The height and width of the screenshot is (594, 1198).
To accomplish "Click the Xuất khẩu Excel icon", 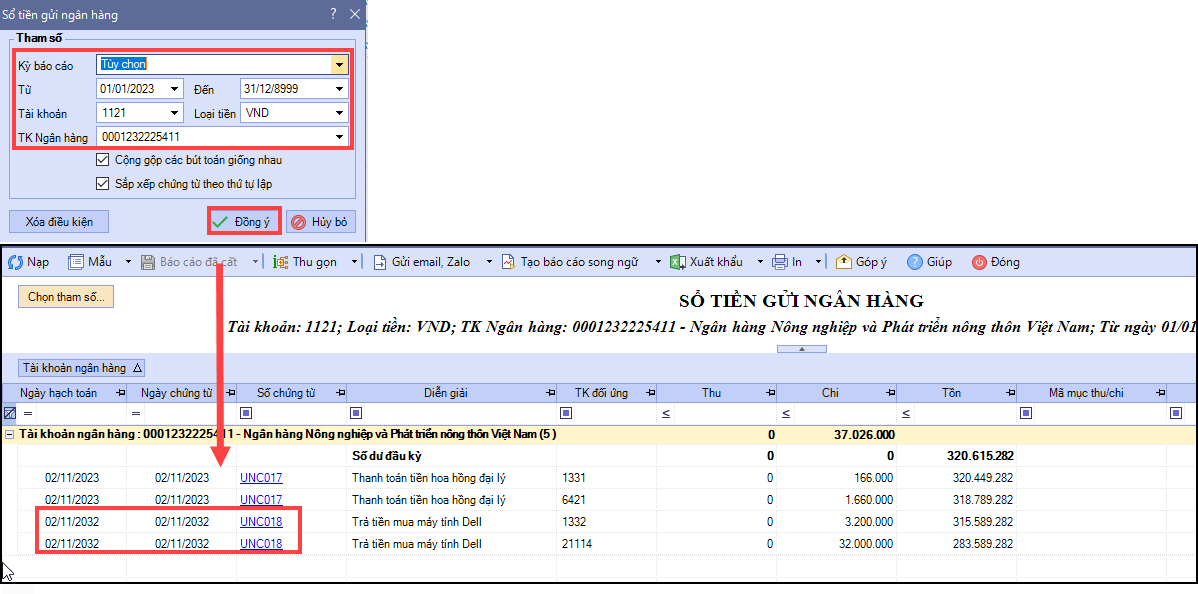I will tap(677, 262).
